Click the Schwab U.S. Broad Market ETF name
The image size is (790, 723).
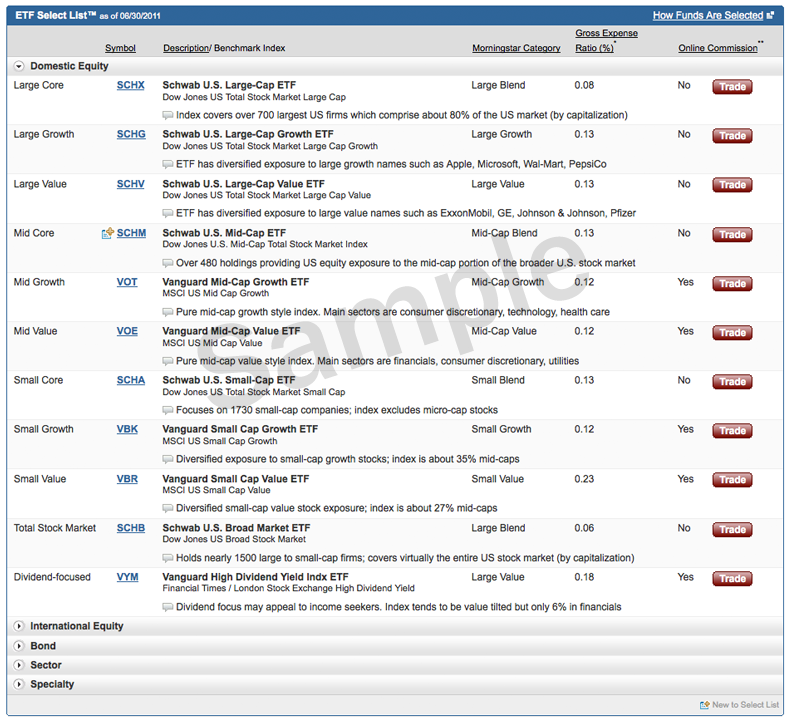[236, 528]
